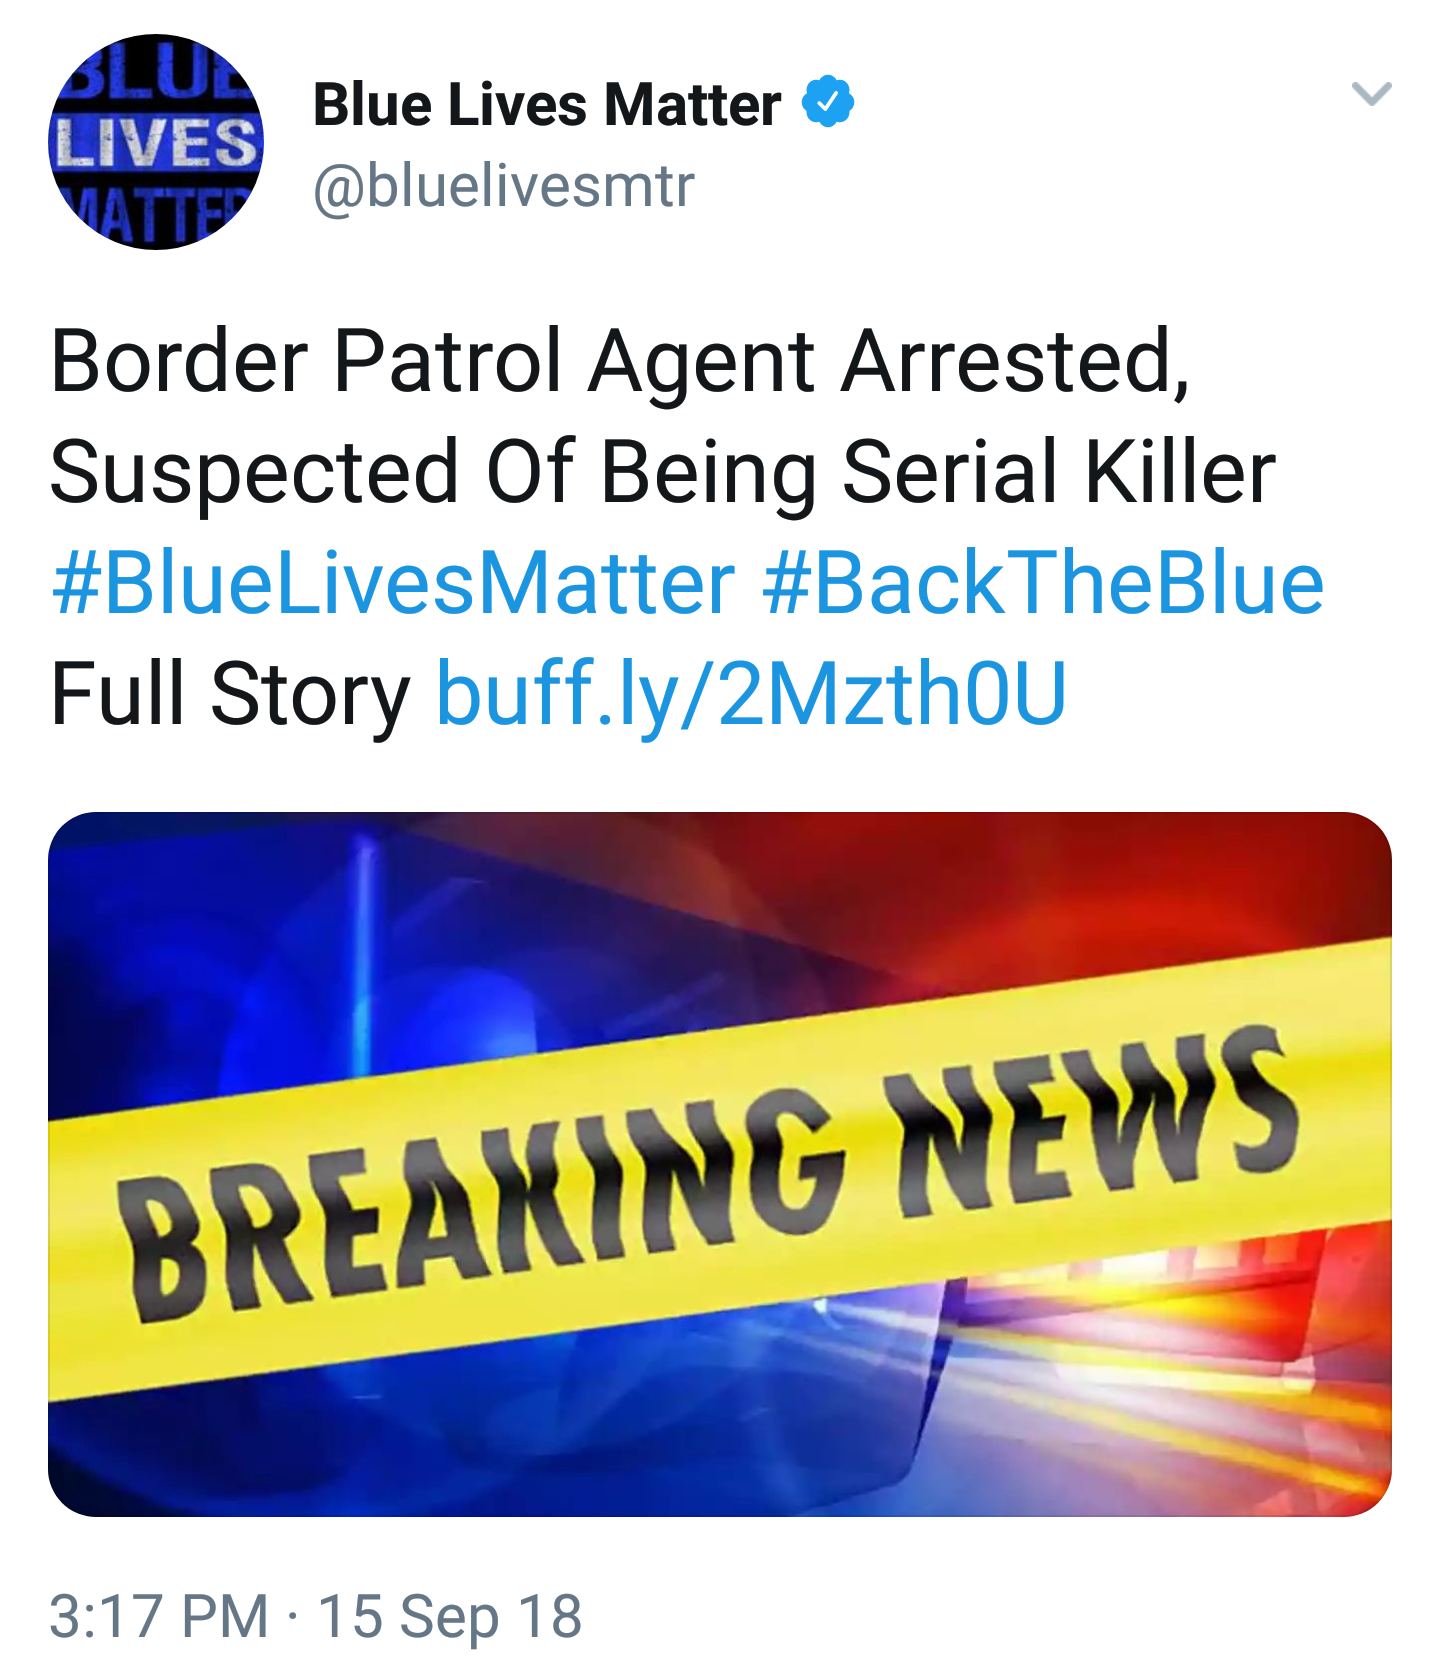
Task: Select the "Suspected Of Being Serial Killer" line
Action: tap(663, 472)
